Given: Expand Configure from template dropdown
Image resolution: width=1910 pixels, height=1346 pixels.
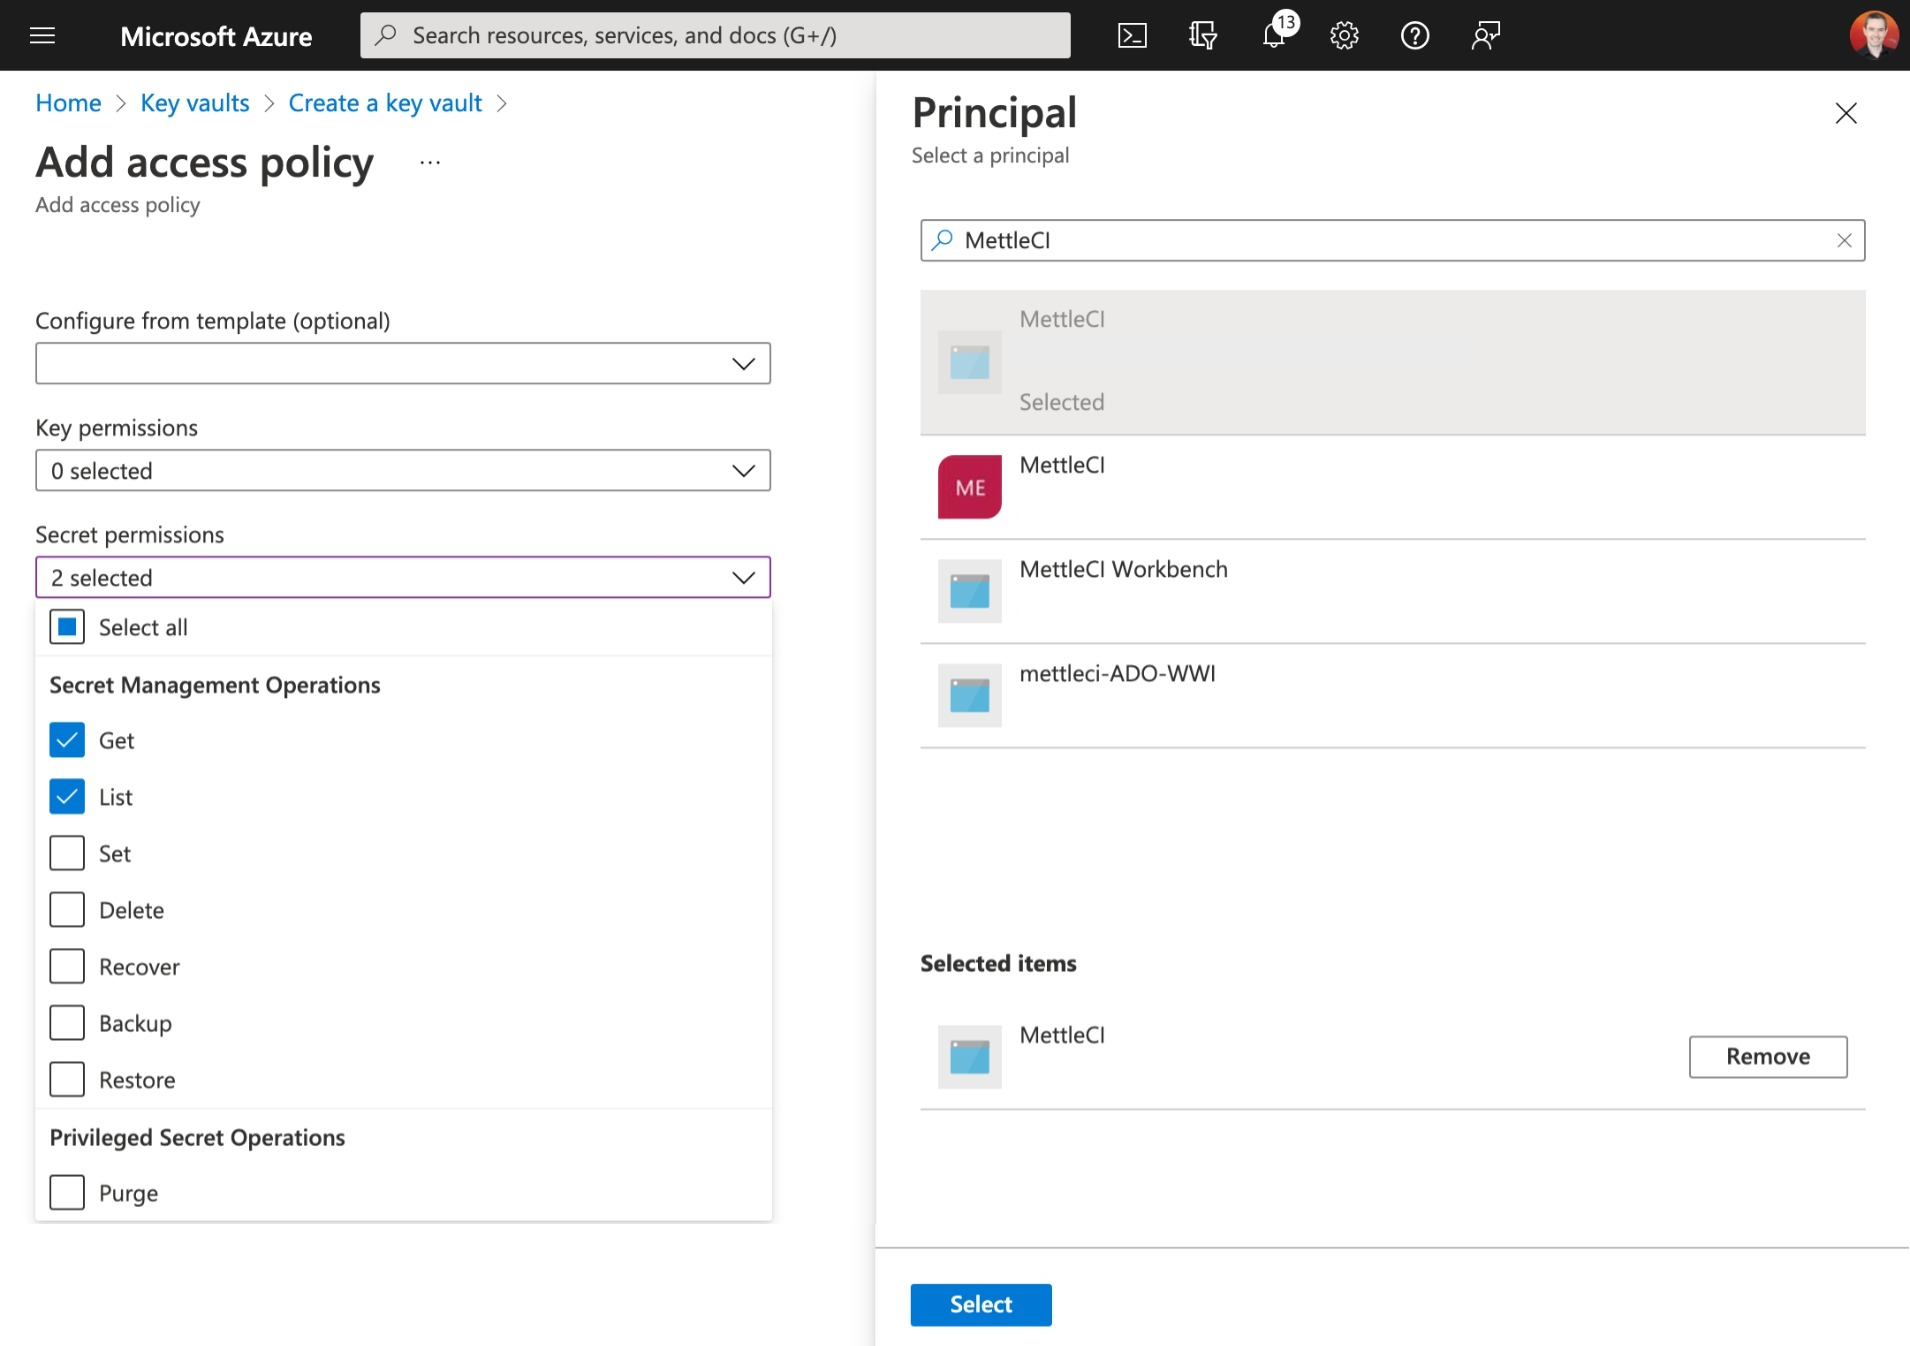Looking at the screenshot, I should click(403, 363).
